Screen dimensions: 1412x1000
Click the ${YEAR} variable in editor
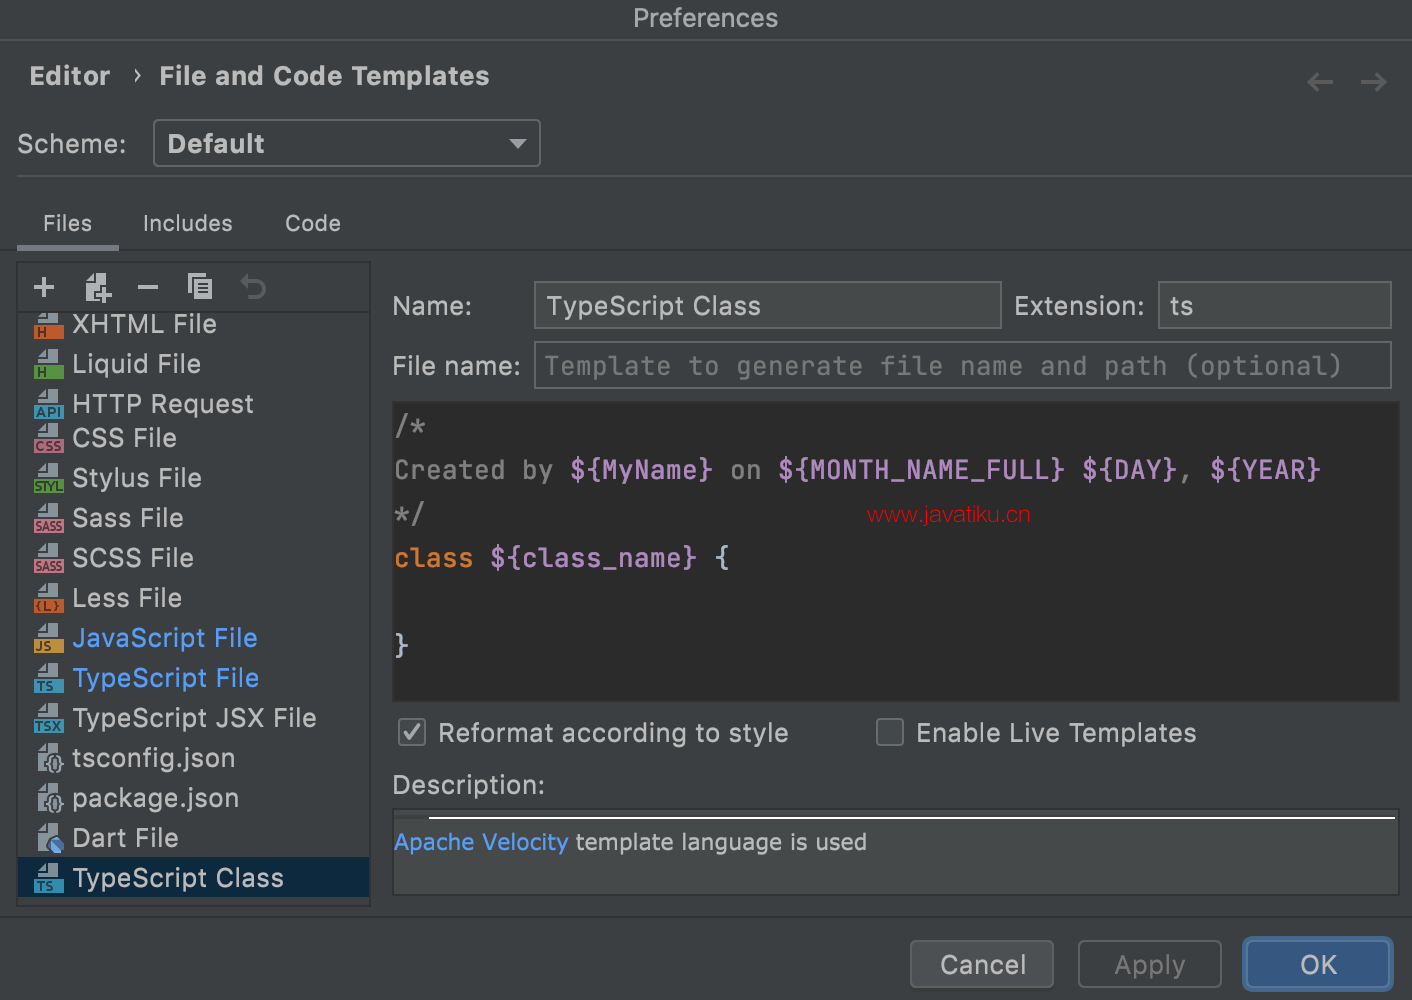coord(1265,470)
